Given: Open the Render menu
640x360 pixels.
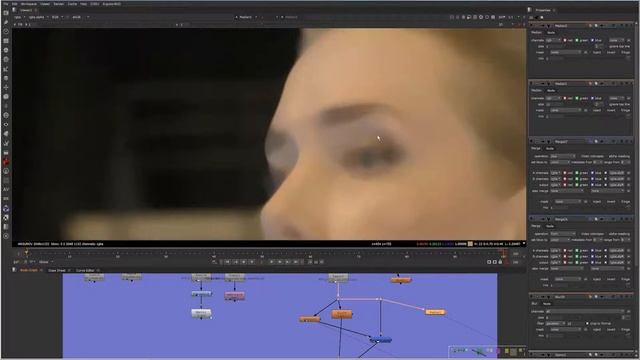Looking at the screenshot, I should pos(59,4).
